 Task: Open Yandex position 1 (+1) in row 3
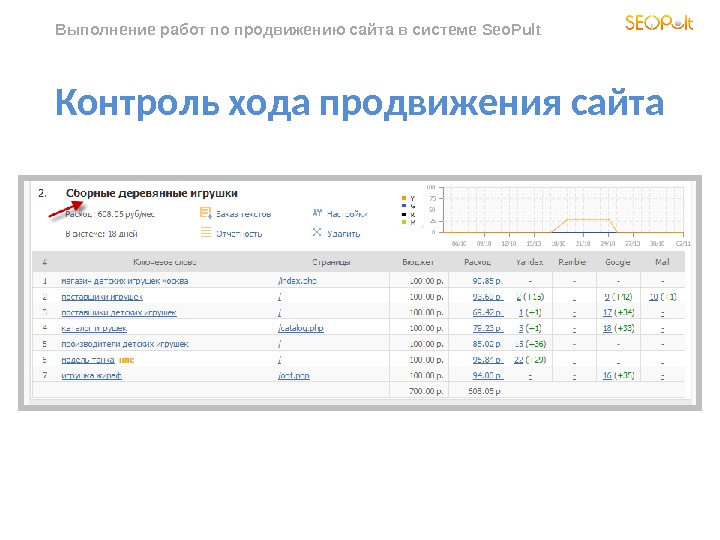point(530,313)
